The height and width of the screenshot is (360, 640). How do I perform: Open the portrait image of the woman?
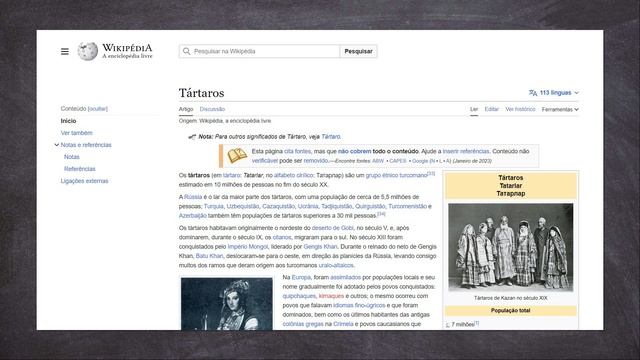click(x=227, y=304)
